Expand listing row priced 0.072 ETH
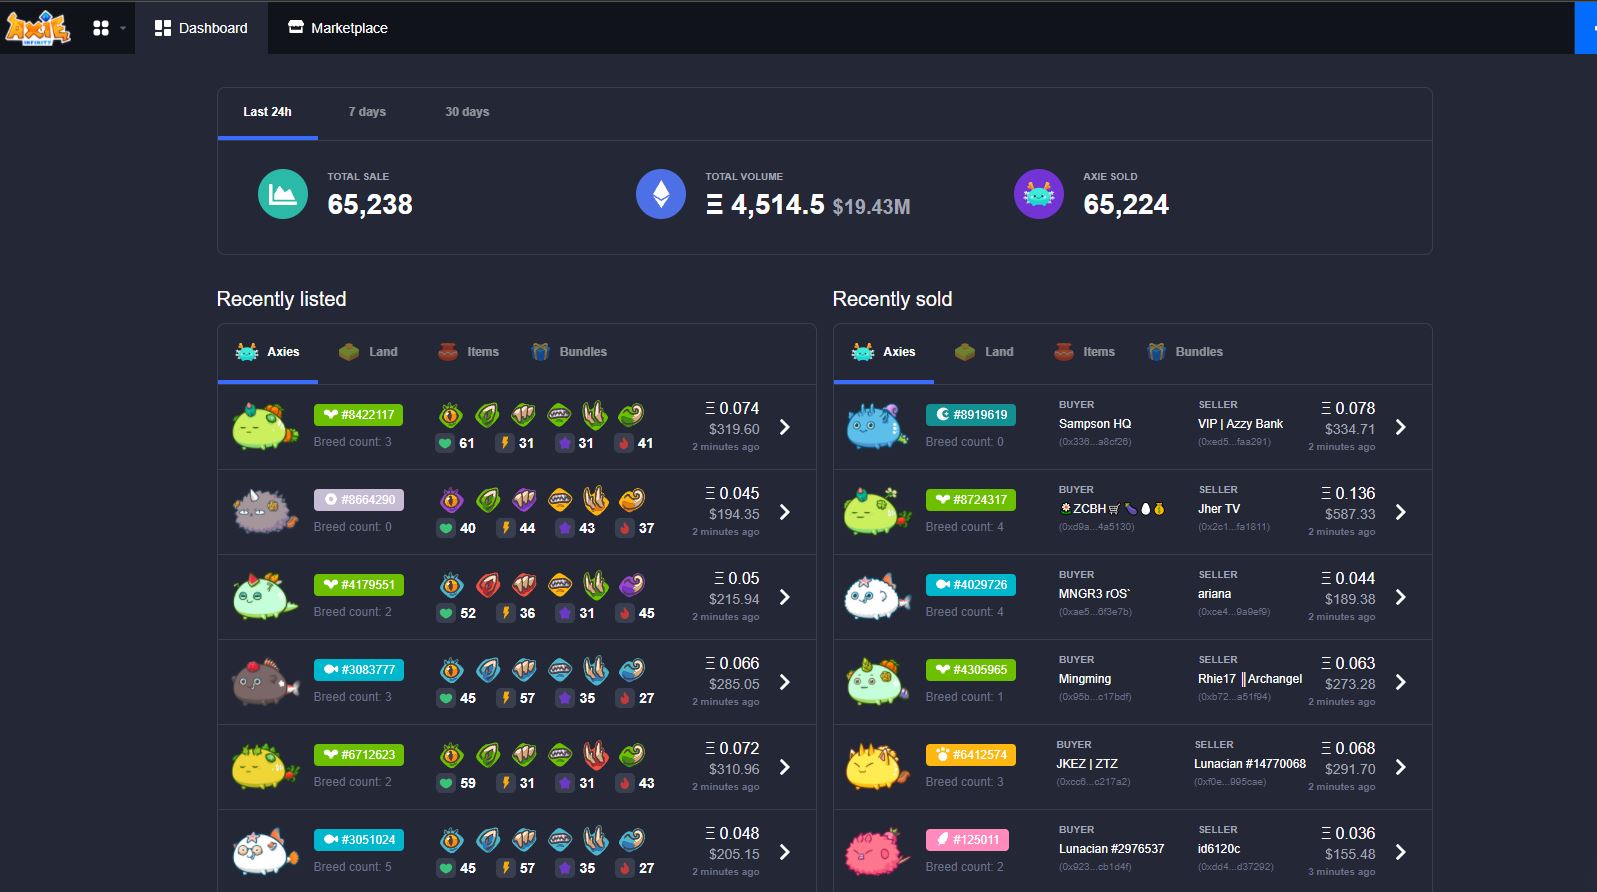 pyautogui.click(x=785, y=767)
